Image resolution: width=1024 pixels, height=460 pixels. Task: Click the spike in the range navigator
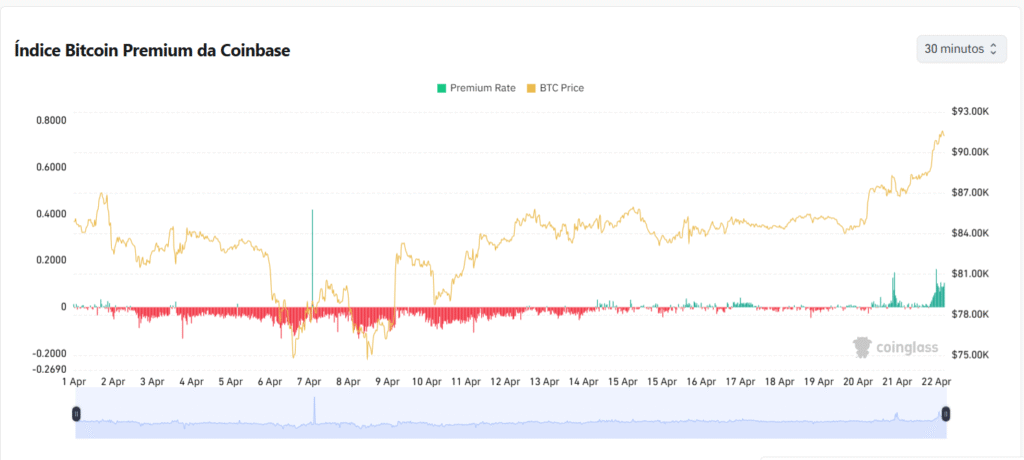[x=314, y=408]
